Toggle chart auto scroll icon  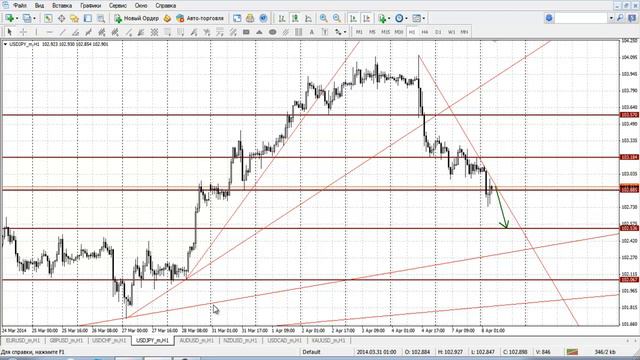[353, 18]
